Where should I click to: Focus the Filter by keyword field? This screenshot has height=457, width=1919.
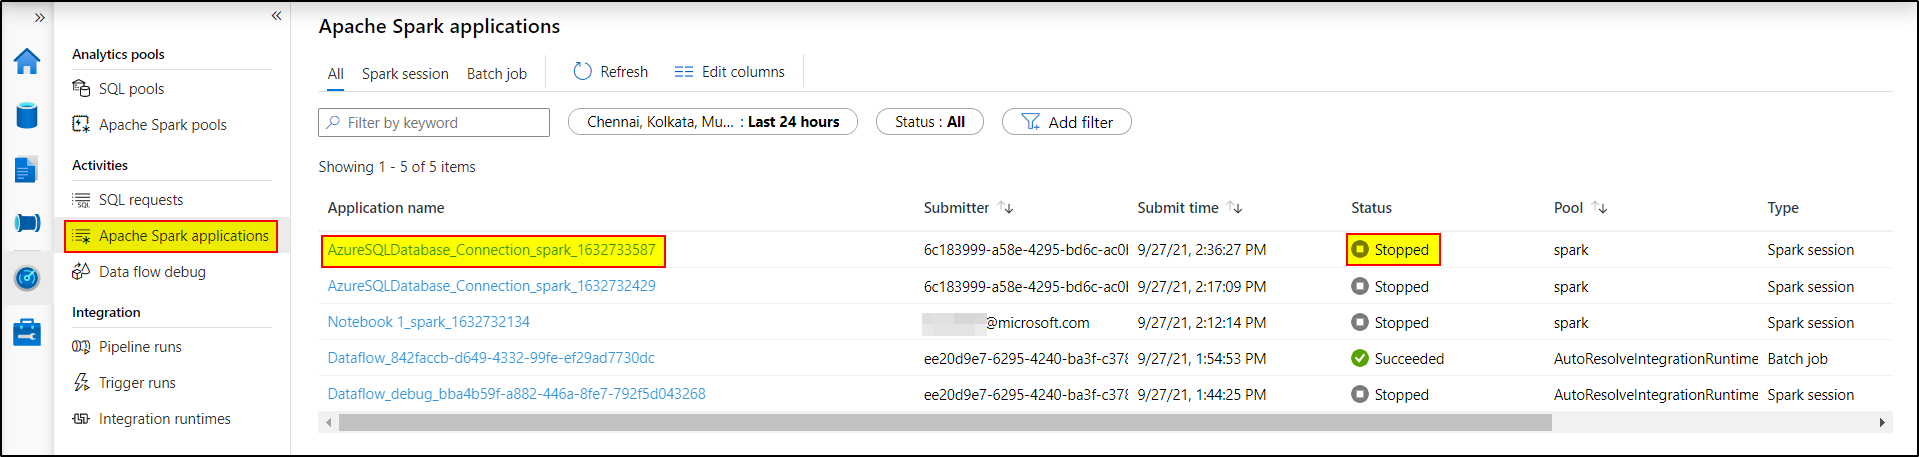434,122
